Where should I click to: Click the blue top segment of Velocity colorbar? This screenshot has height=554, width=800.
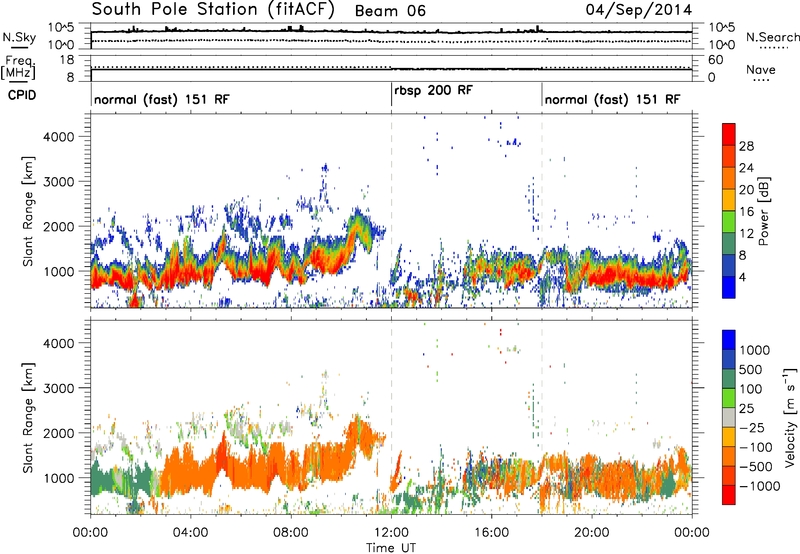click(729, 340)
